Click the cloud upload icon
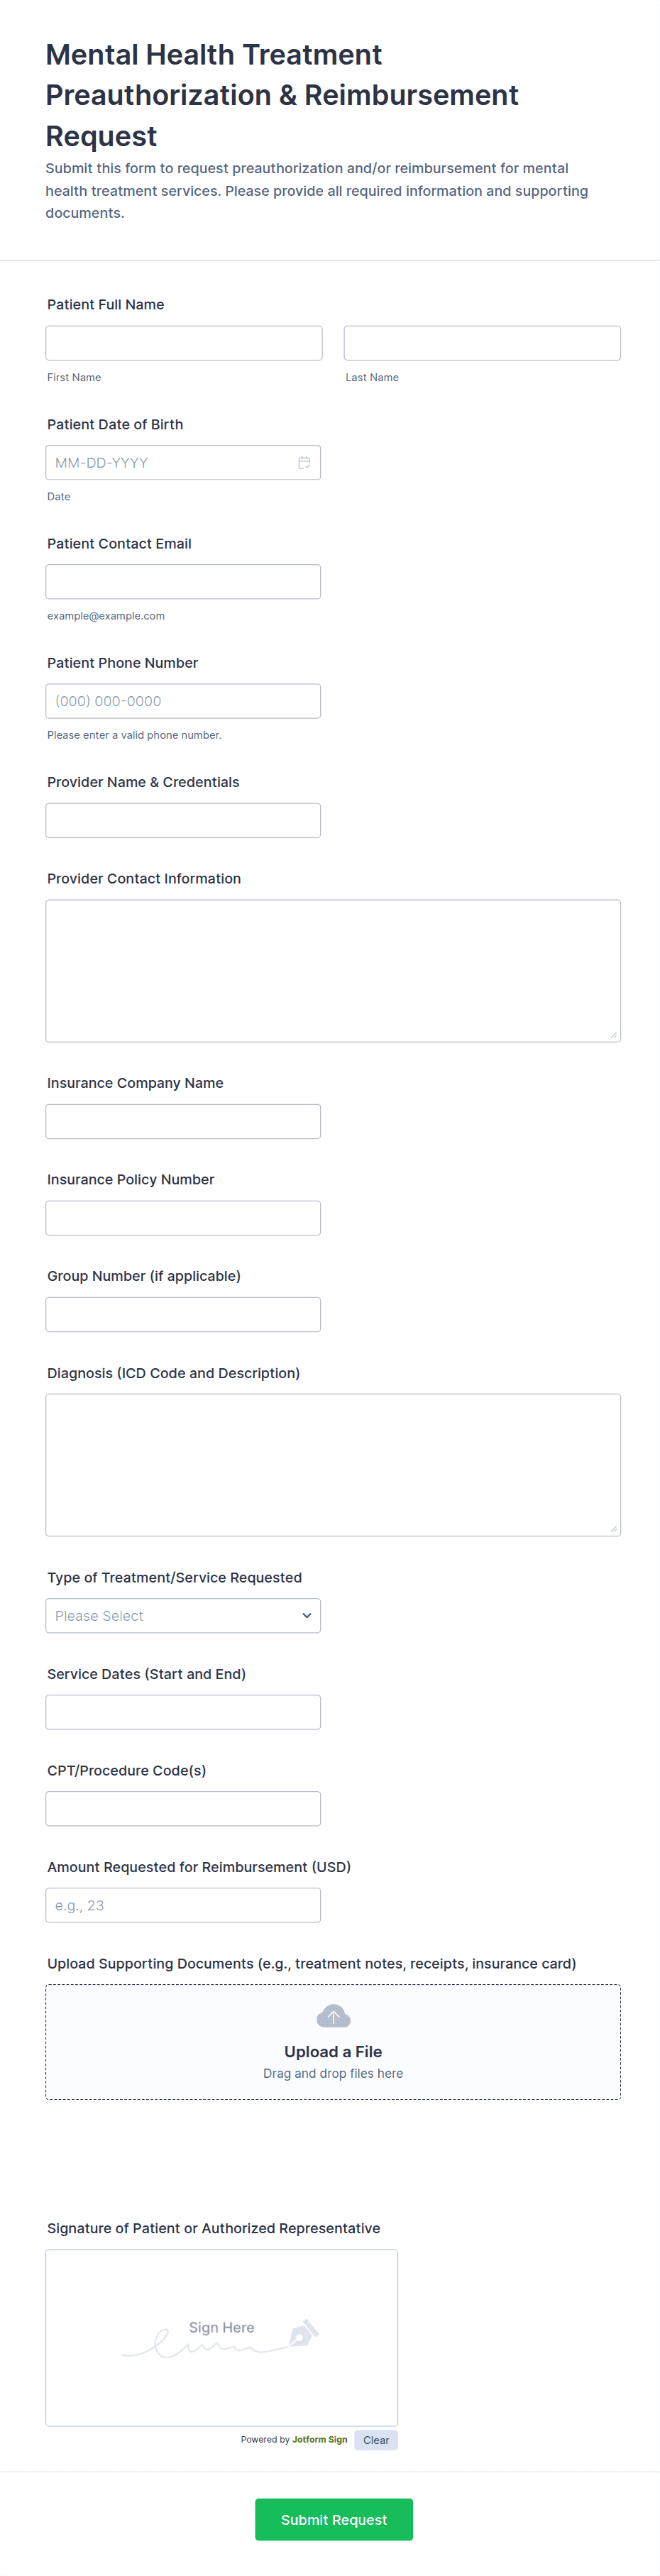The height and width of the screenshot is (2576, 660). (x=333, y=2015)
